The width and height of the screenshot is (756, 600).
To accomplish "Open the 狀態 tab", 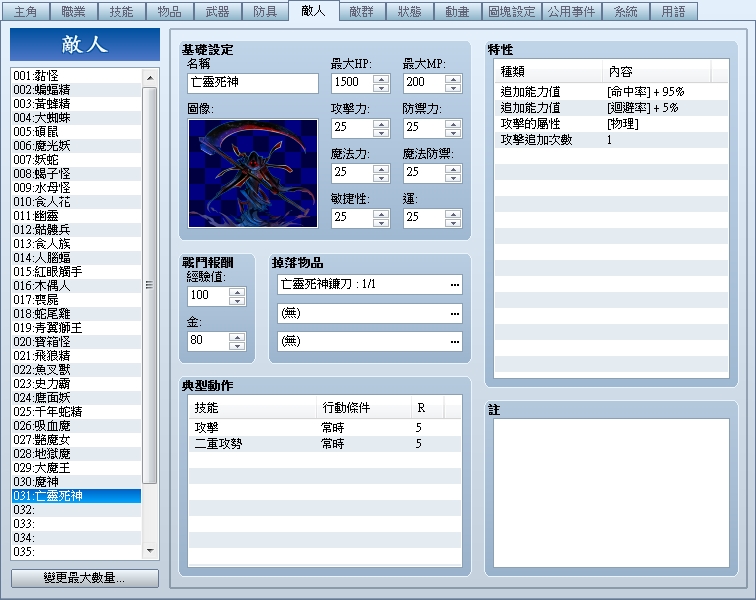I will [x=409, y=11].
